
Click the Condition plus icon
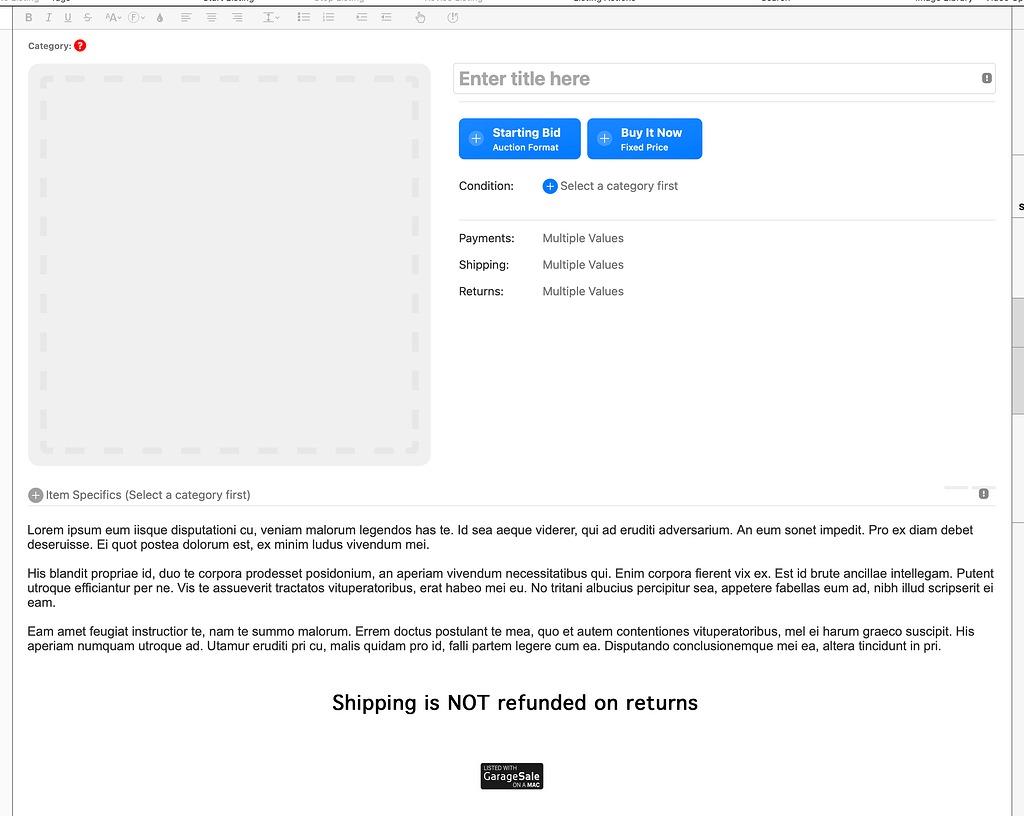[550, 186]
